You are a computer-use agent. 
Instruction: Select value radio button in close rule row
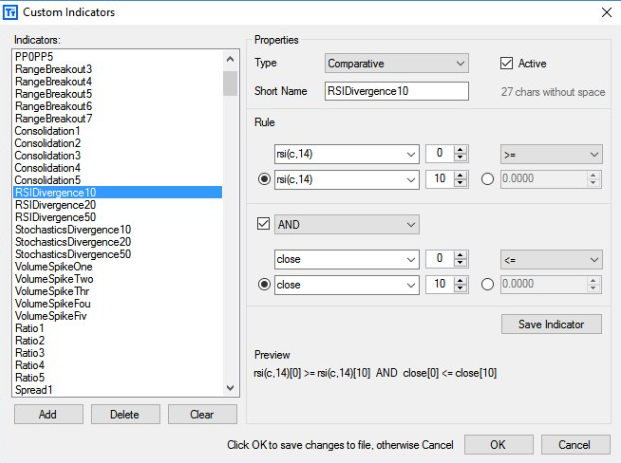[x=487, y=284]
